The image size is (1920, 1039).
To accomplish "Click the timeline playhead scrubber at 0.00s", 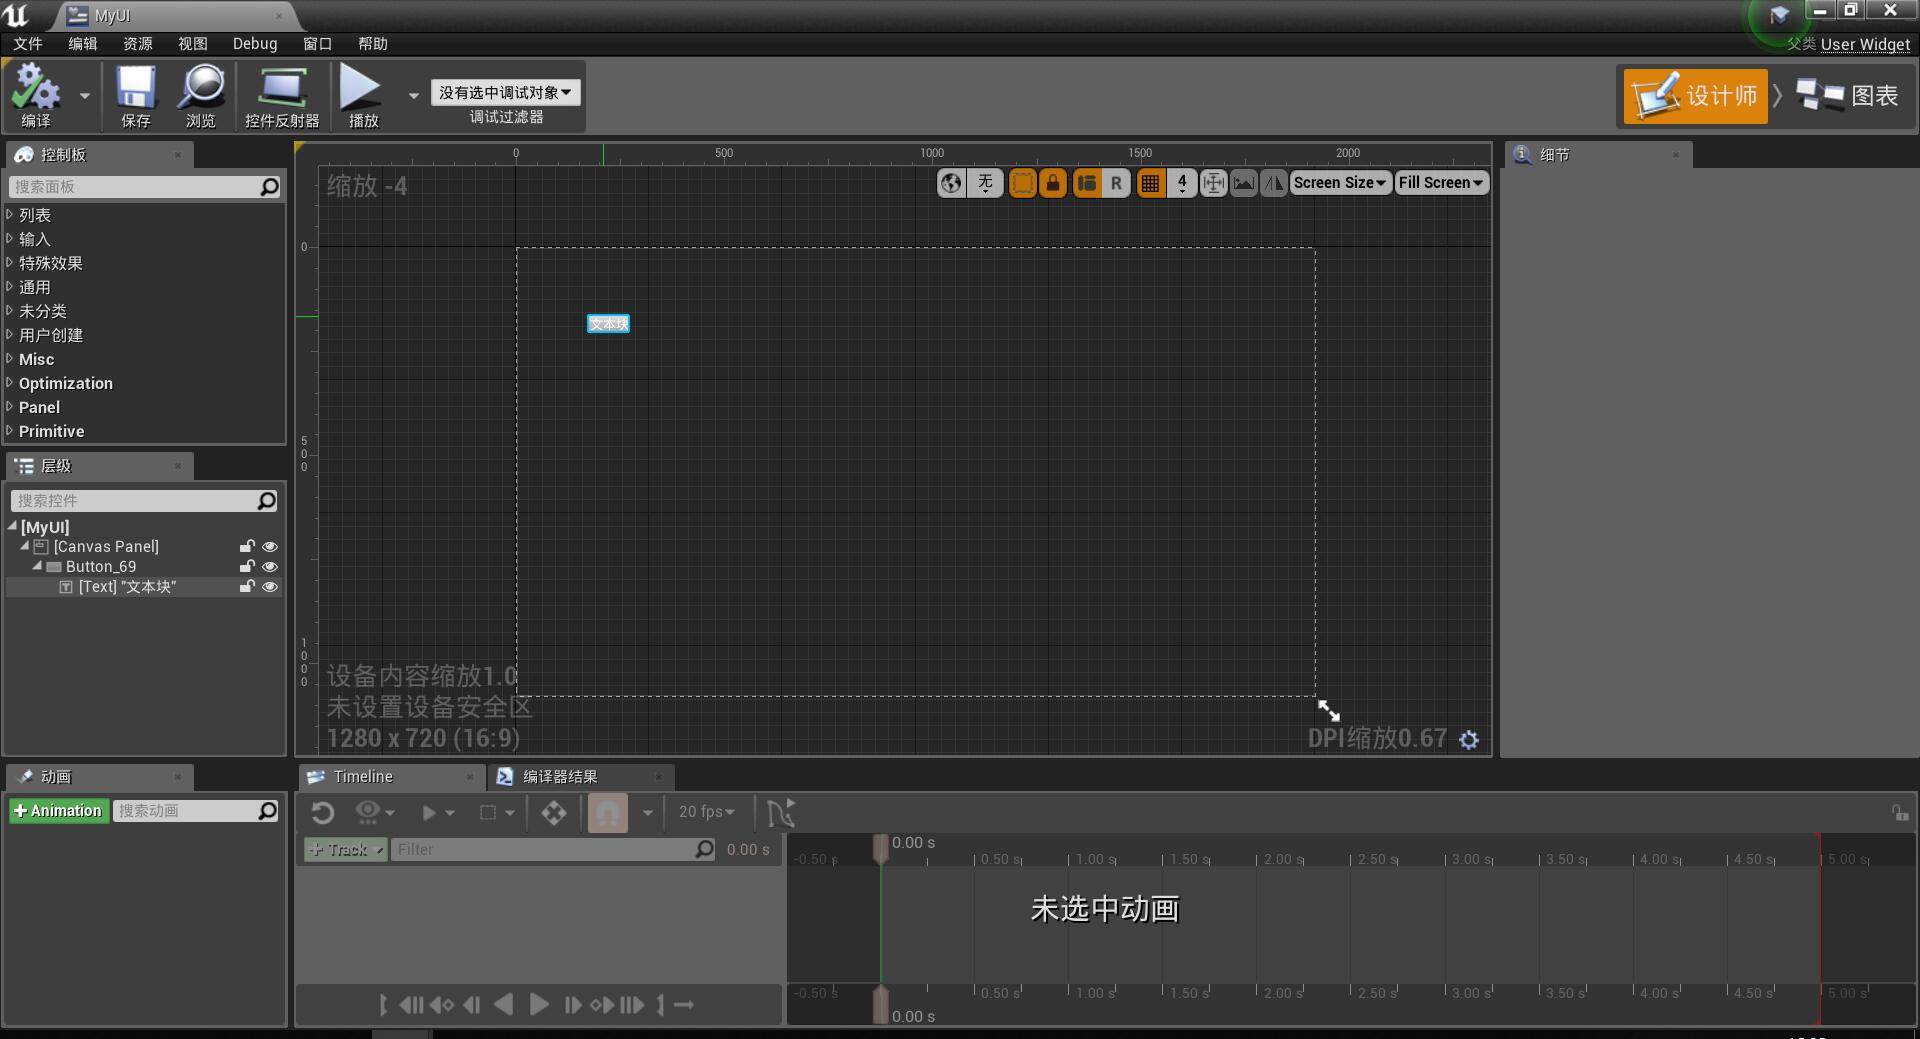I will pos(881,847).
